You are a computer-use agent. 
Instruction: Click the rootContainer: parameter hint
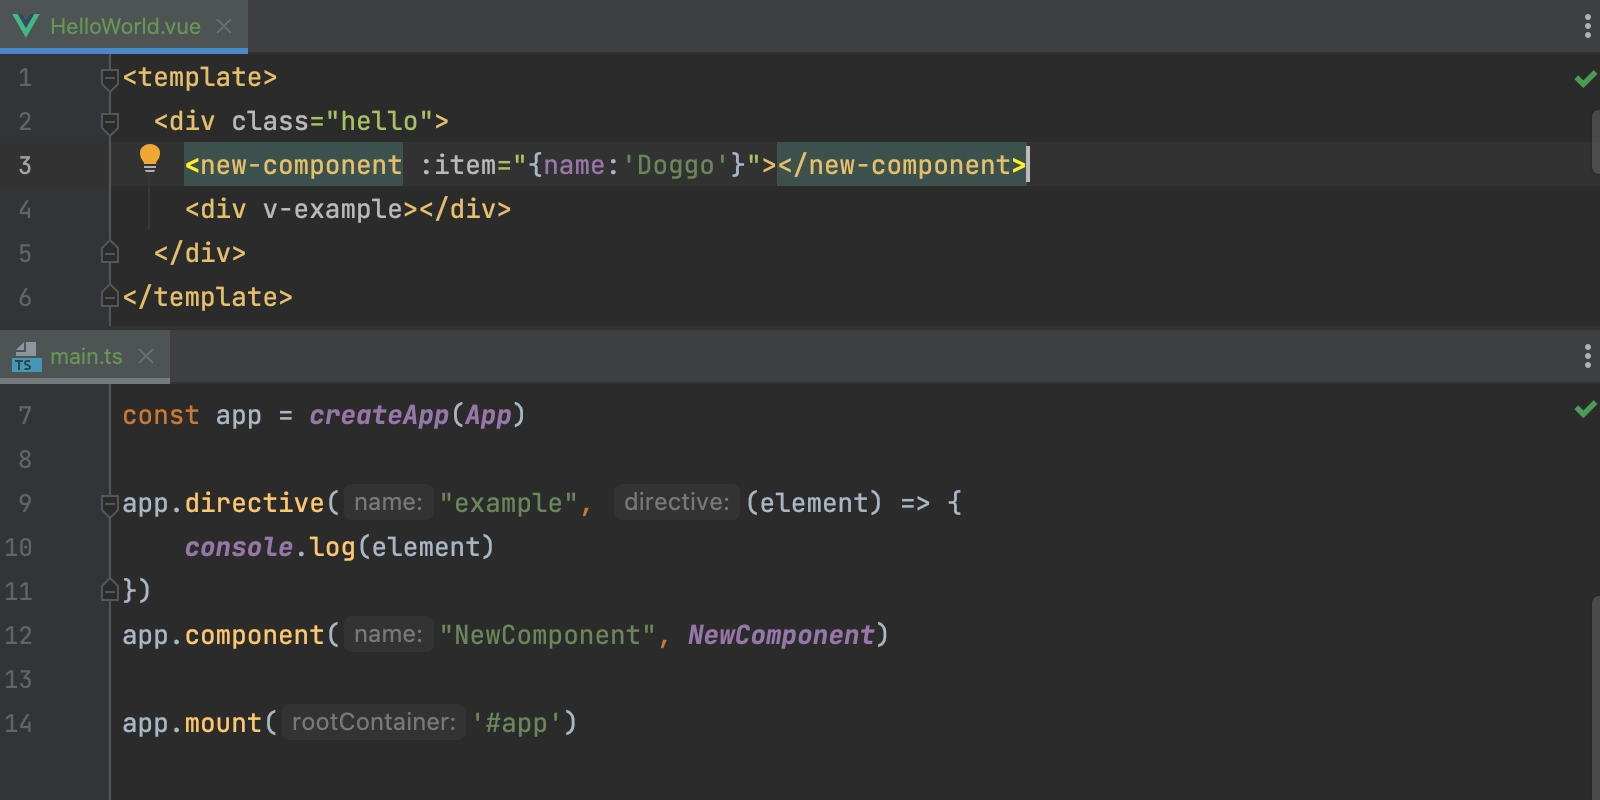[373, 722]
